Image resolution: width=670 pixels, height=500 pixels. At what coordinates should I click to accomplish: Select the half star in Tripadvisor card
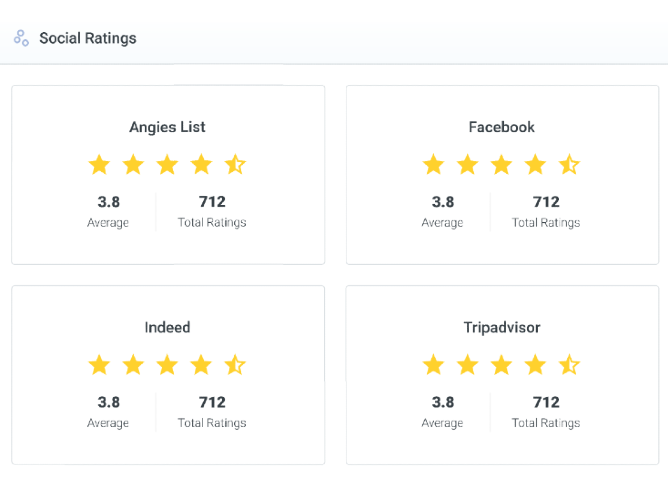click(x=569, y=365)
